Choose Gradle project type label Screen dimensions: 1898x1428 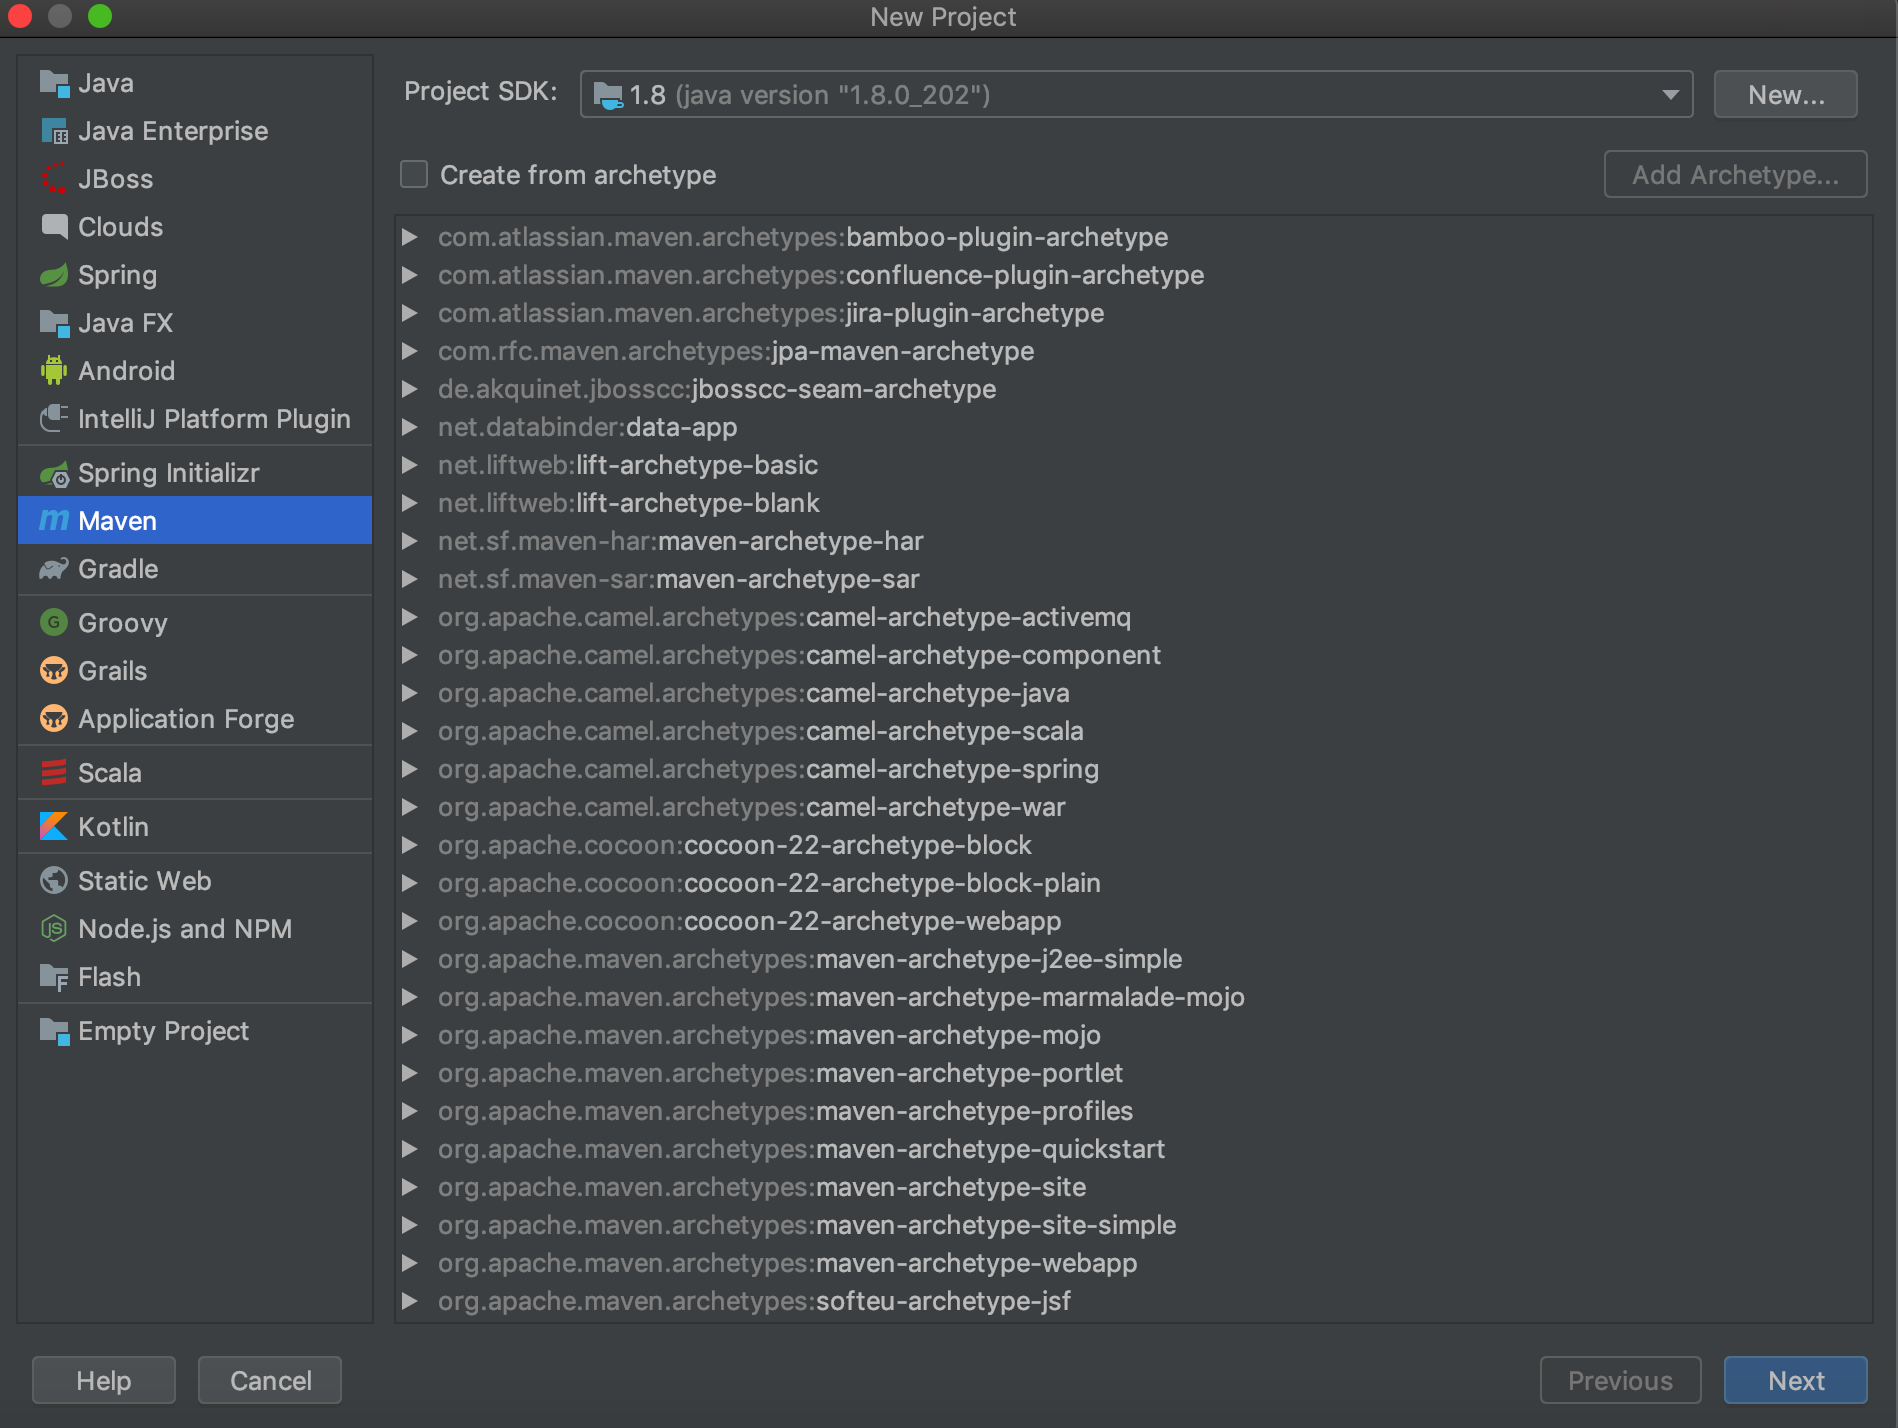point(118,569)
